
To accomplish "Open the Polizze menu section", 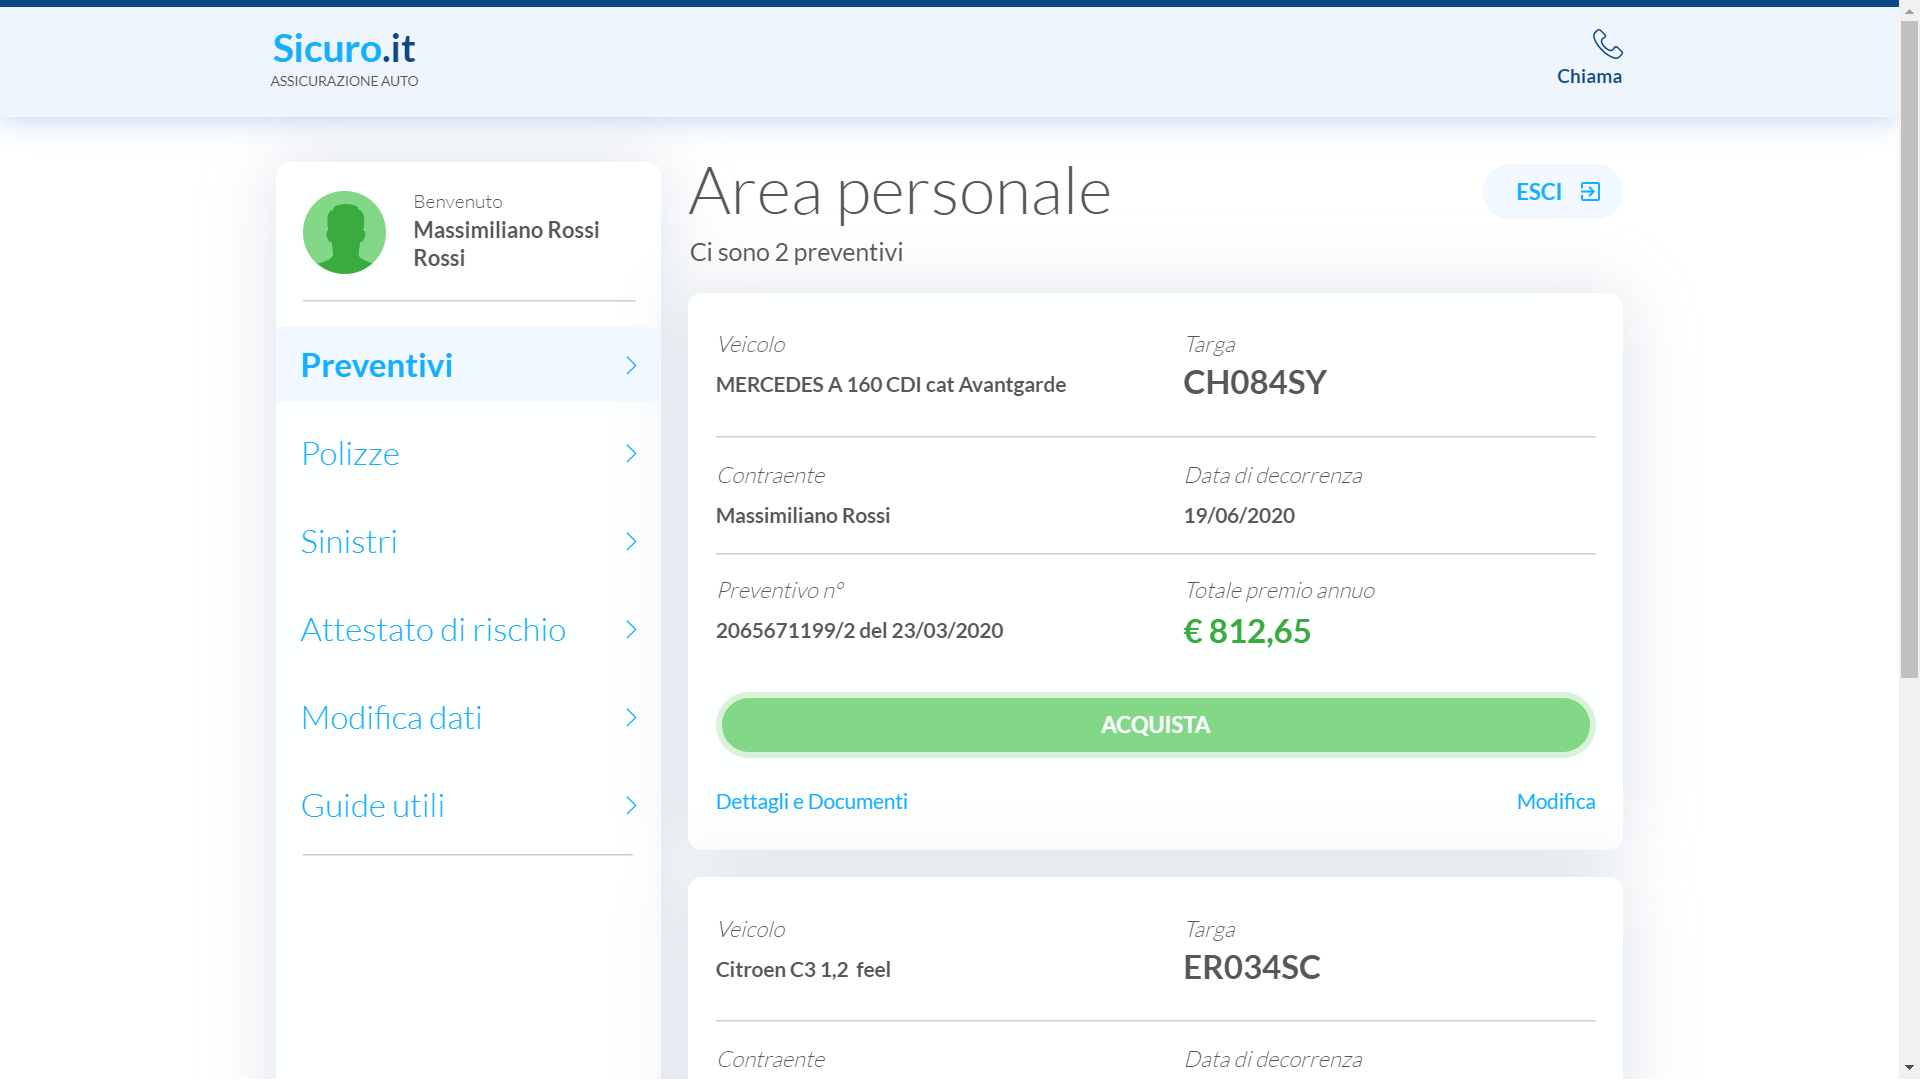I will 468,454.
